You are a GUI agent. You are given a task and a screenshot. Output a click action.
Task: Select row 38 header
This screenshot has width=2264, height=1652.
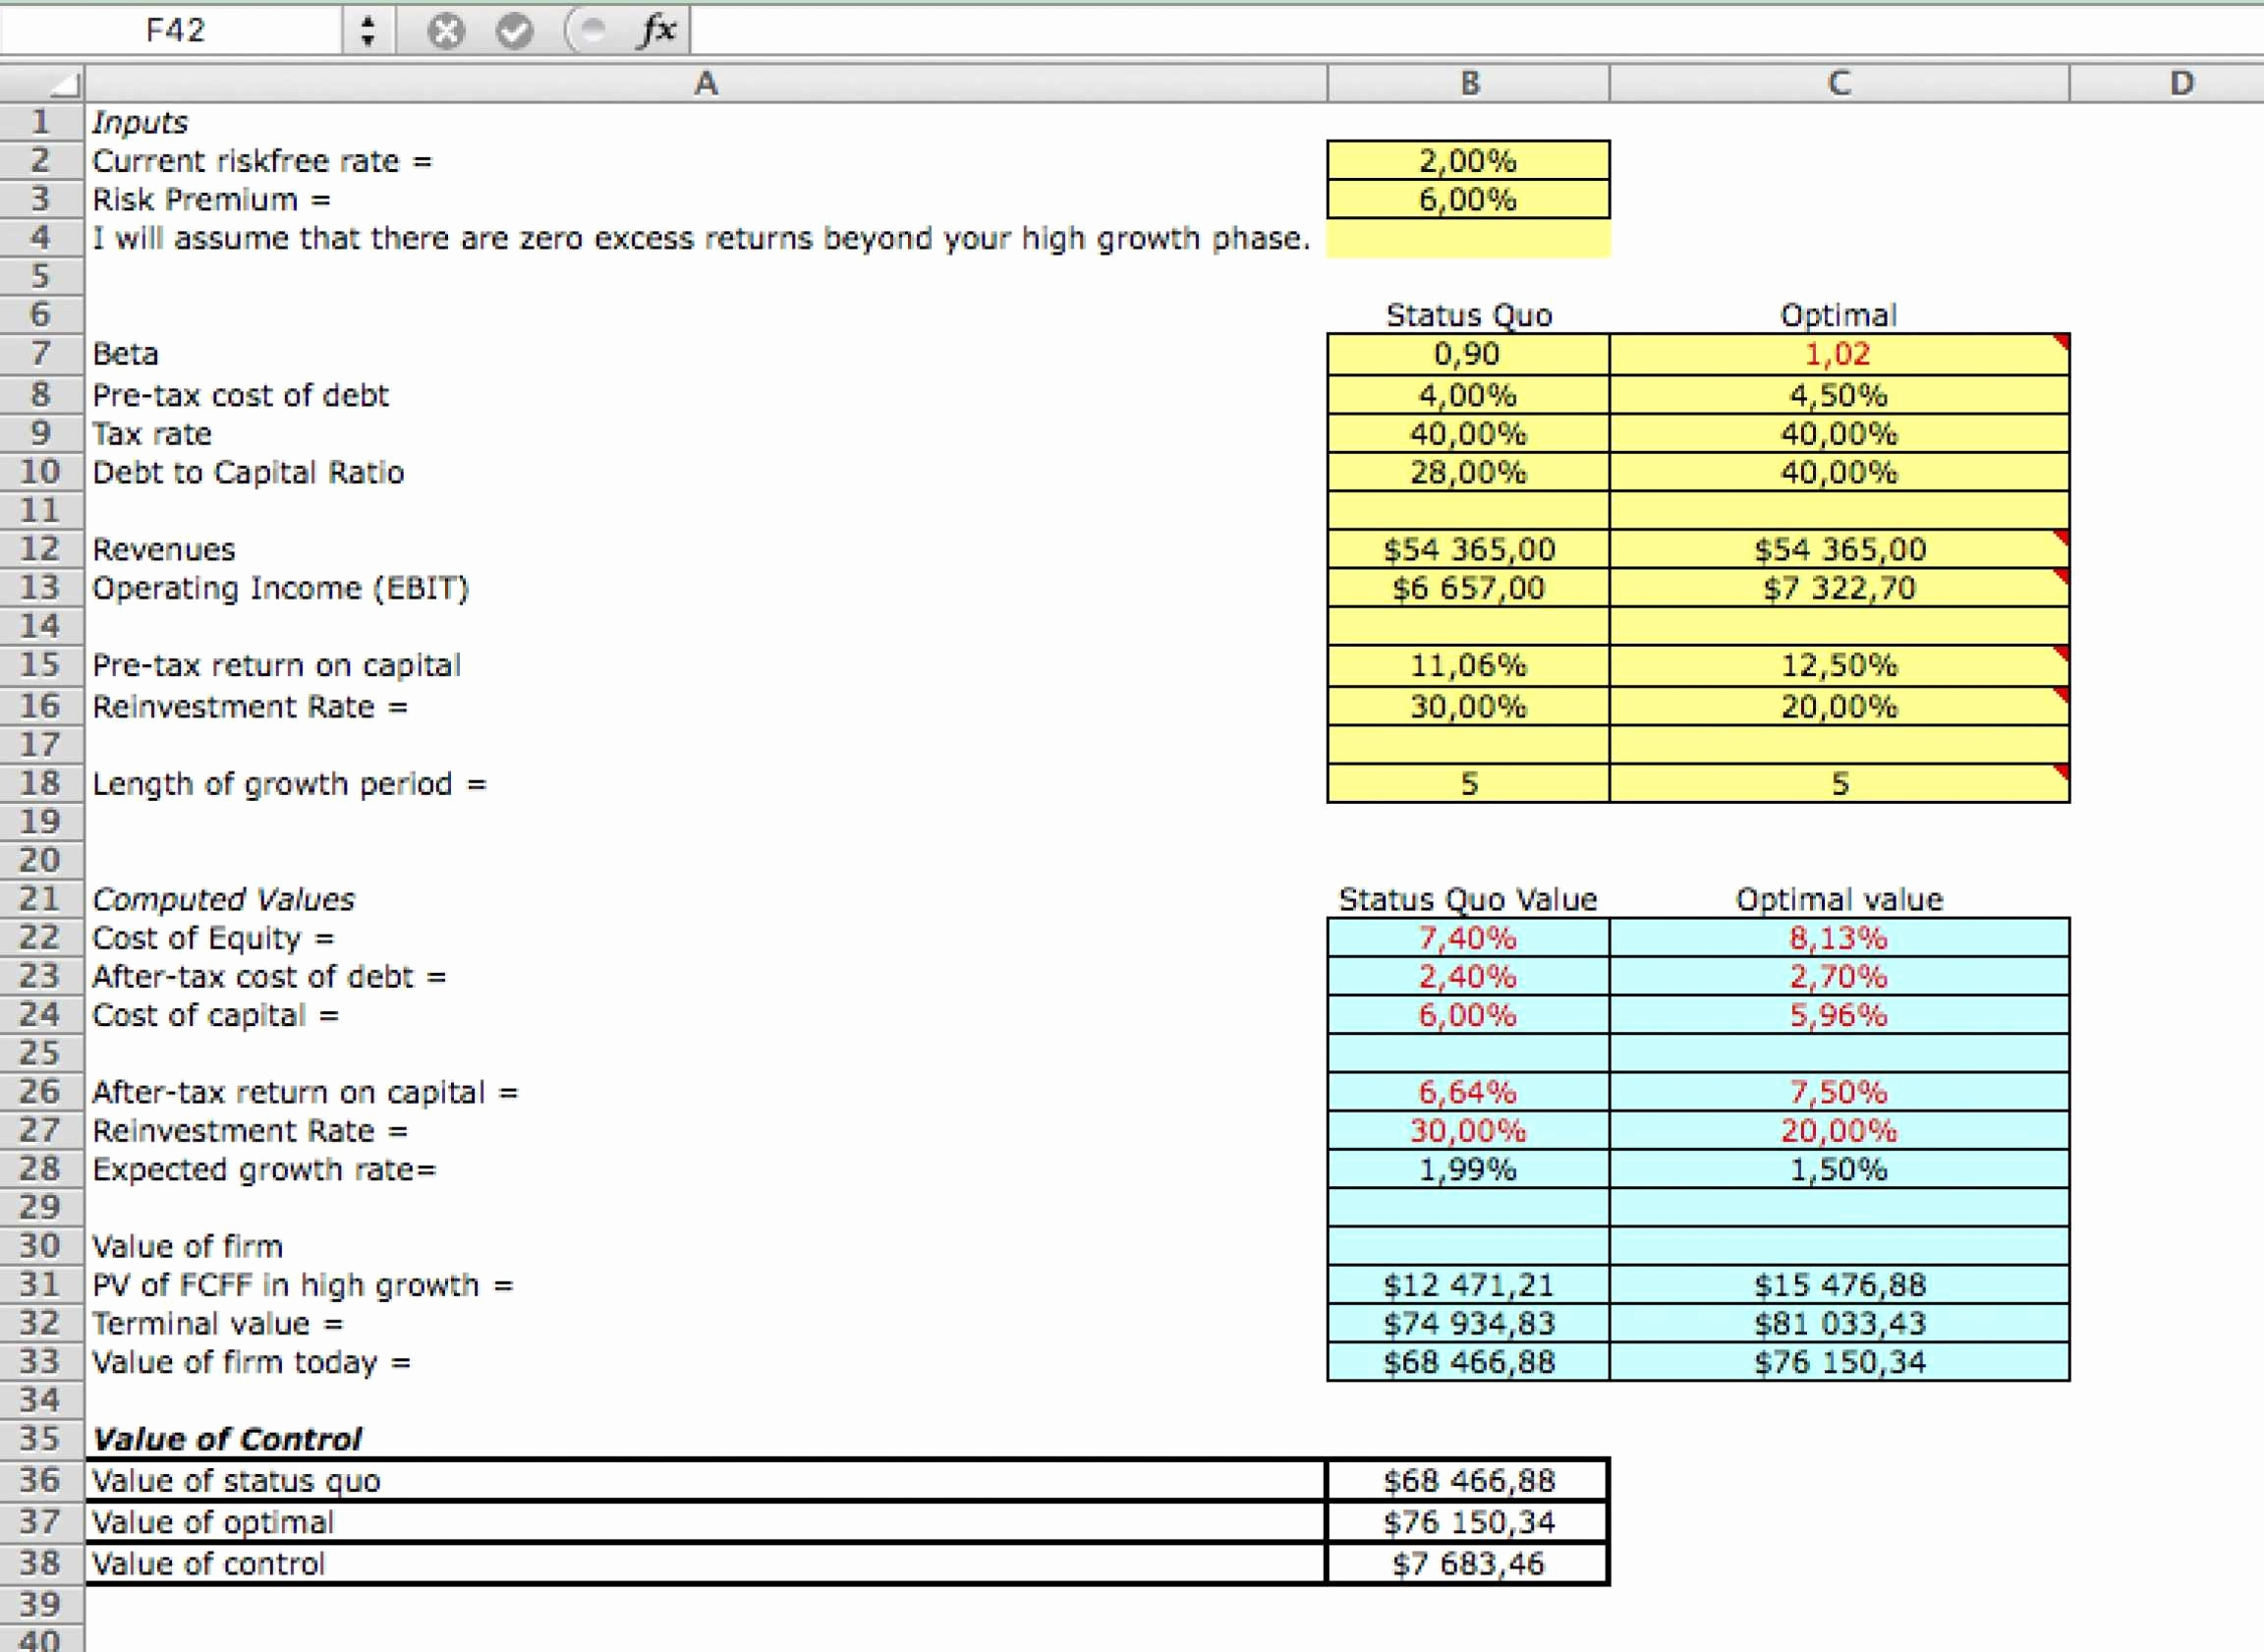tap(40, 1562)
